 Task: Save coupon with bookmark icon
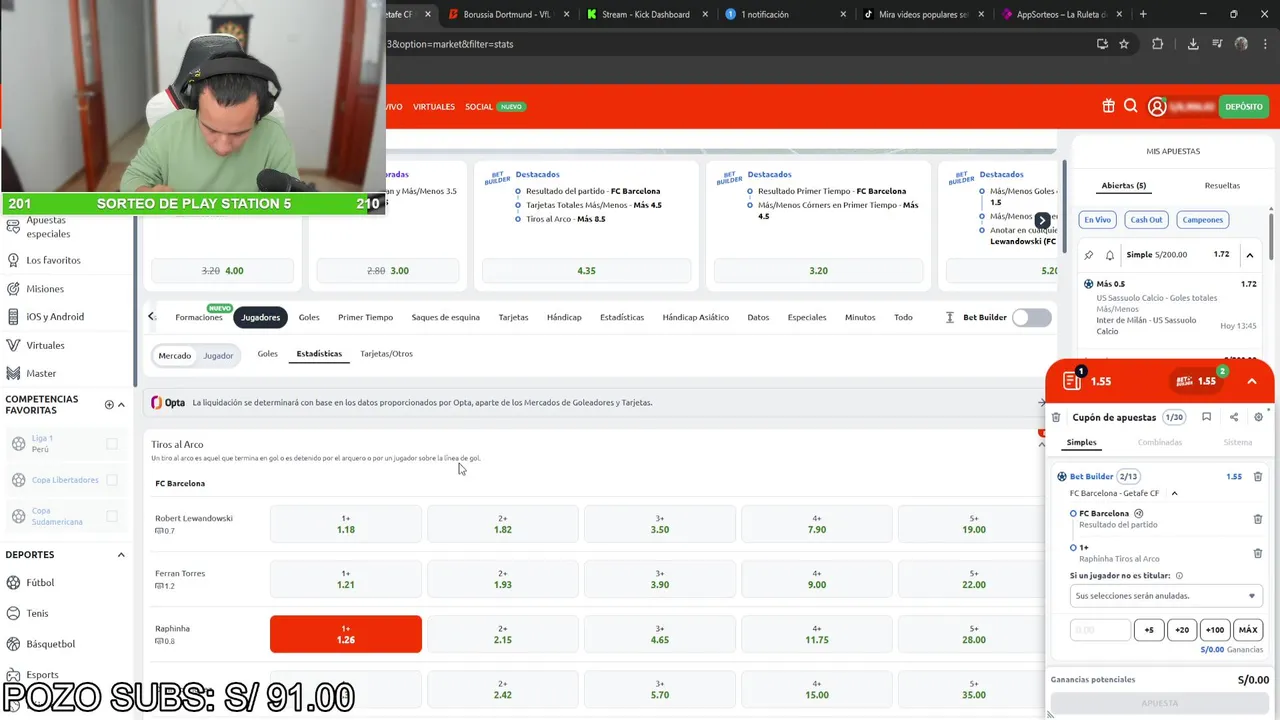1206,417
